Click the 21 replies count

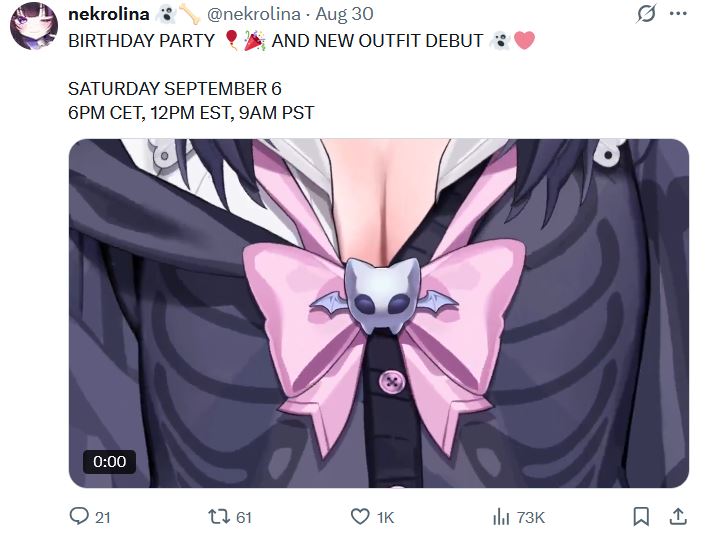point(103,517)
